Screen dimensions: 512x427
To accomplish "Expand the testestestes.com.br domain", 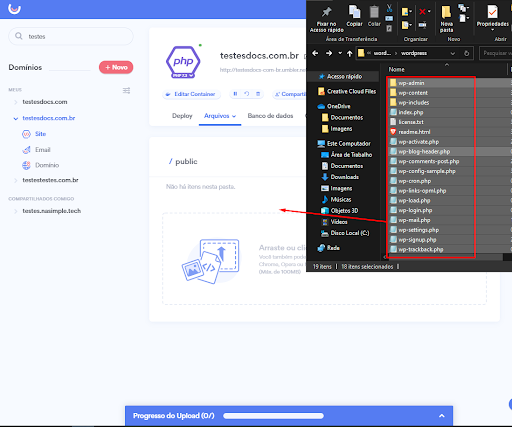I will [x=16, y=180].
